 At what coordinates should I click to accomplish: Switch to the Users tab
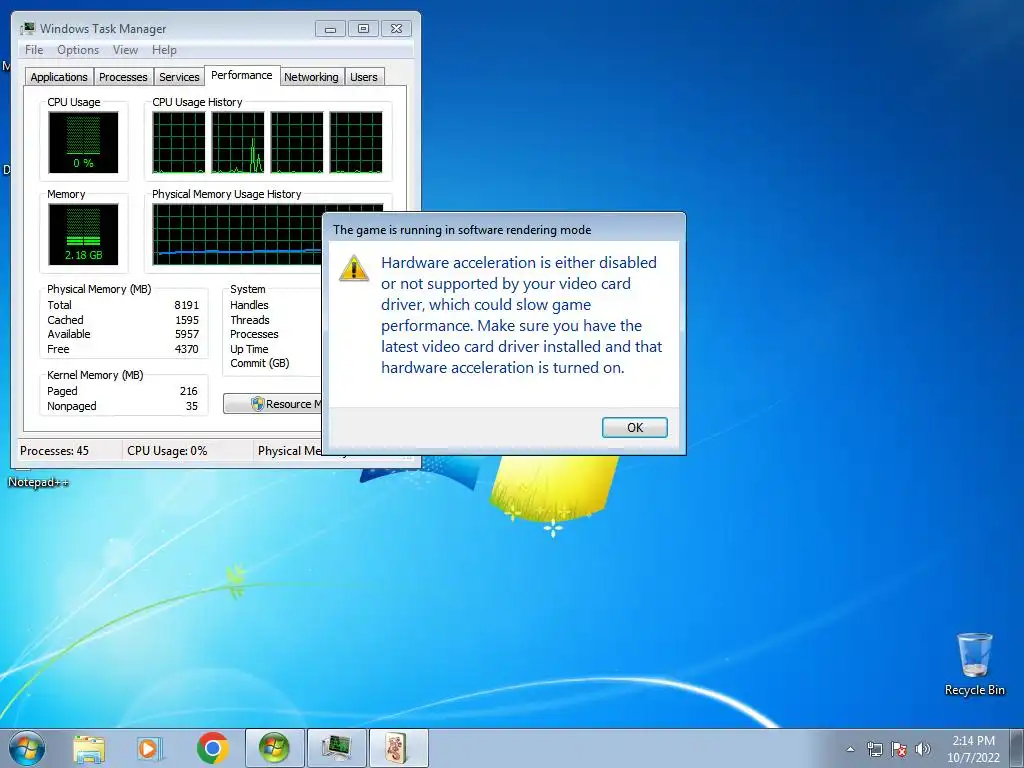click(364, 77)
